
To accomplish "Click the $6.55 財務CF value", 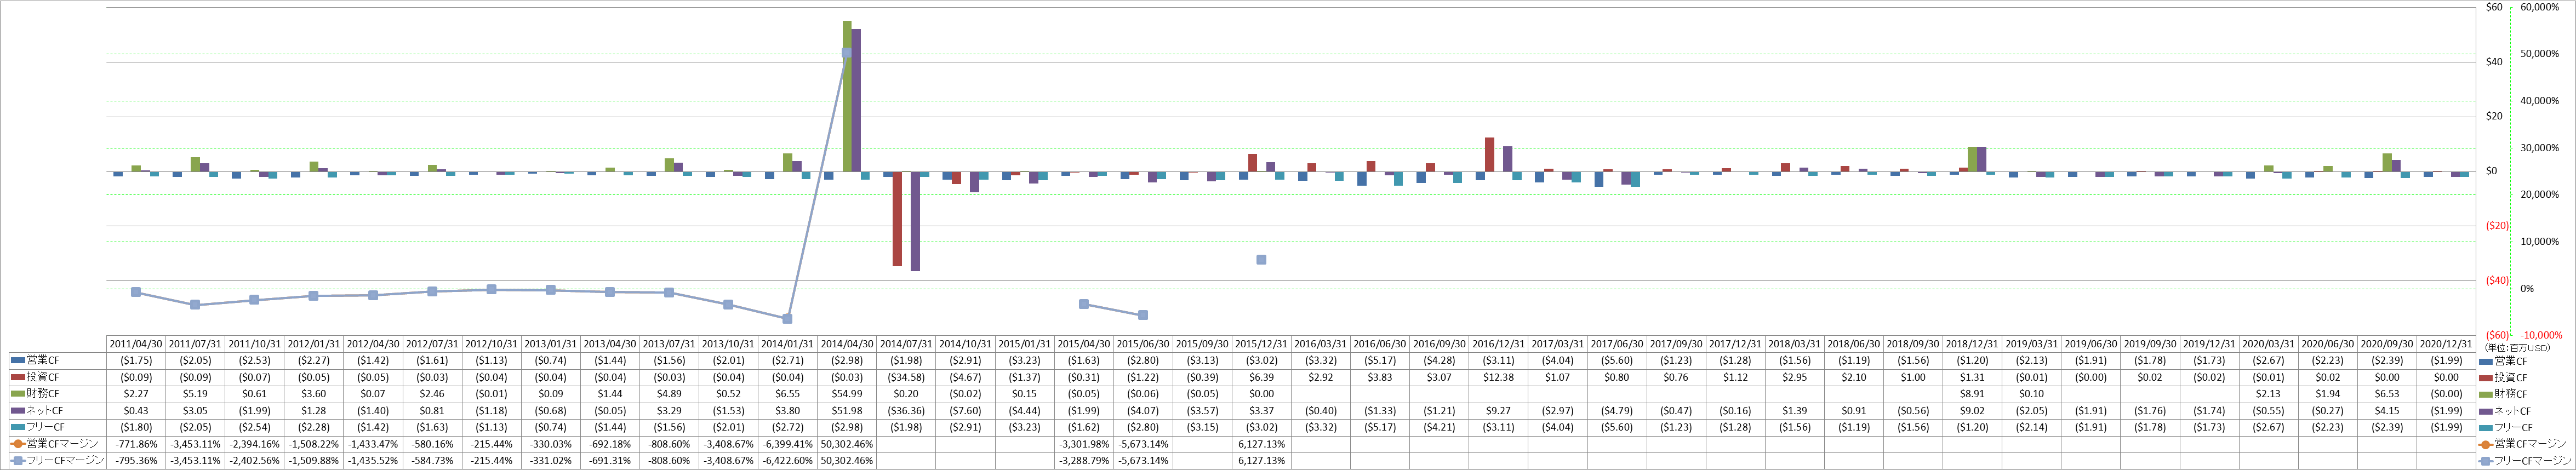I will pyautogui.click(x=788, y=394).
